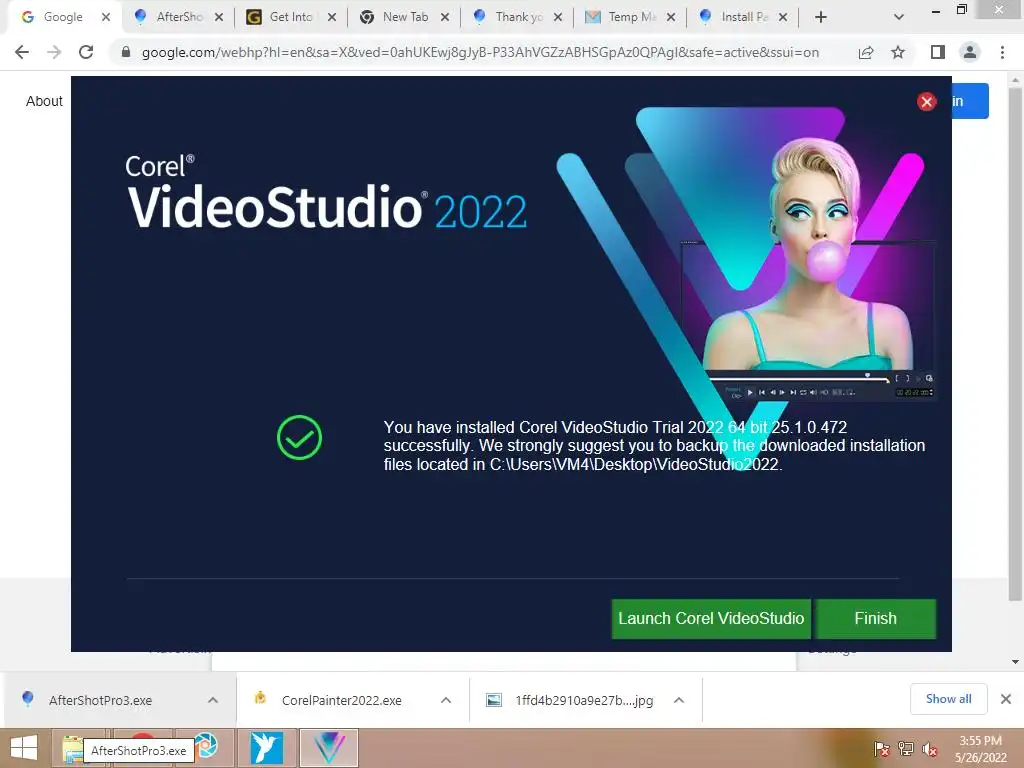Open a new browser tab with plus icon
This screenshot has width=1024, height=768.
point(821,17)
